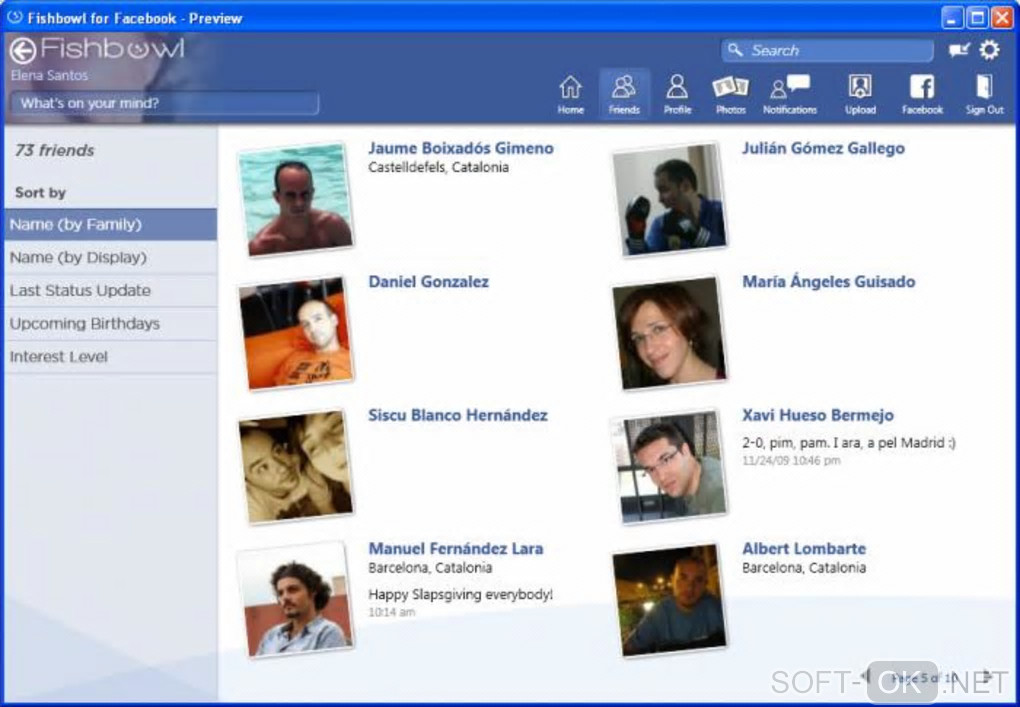Go to the previous friends page arrow
Viewport: 1020px width, 707px height.
866,676
